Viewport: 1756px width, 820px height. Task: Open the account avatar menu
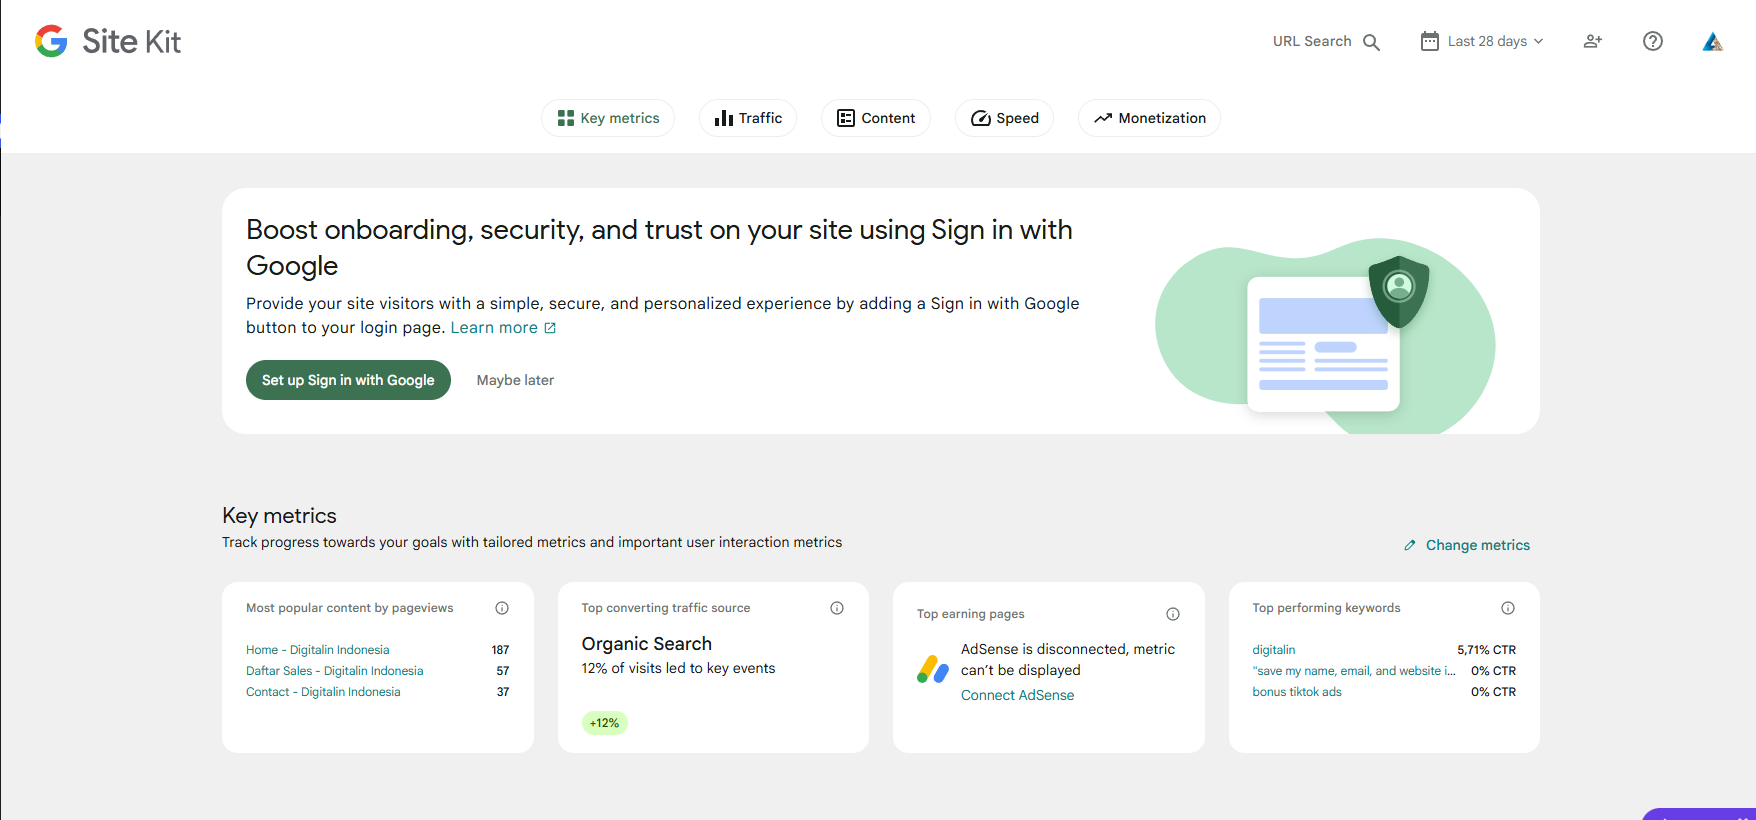tap(1713, 41)
